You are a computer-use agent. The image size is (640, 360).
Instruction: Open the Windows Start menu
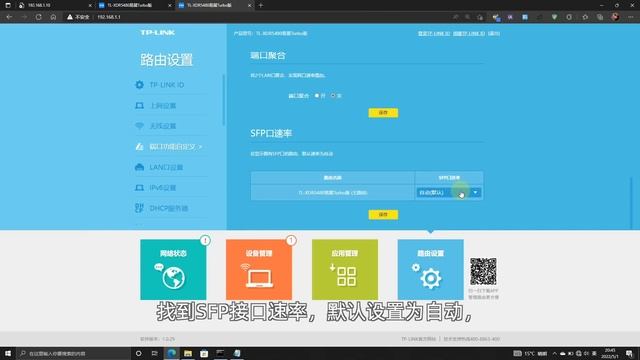(8, 353)
